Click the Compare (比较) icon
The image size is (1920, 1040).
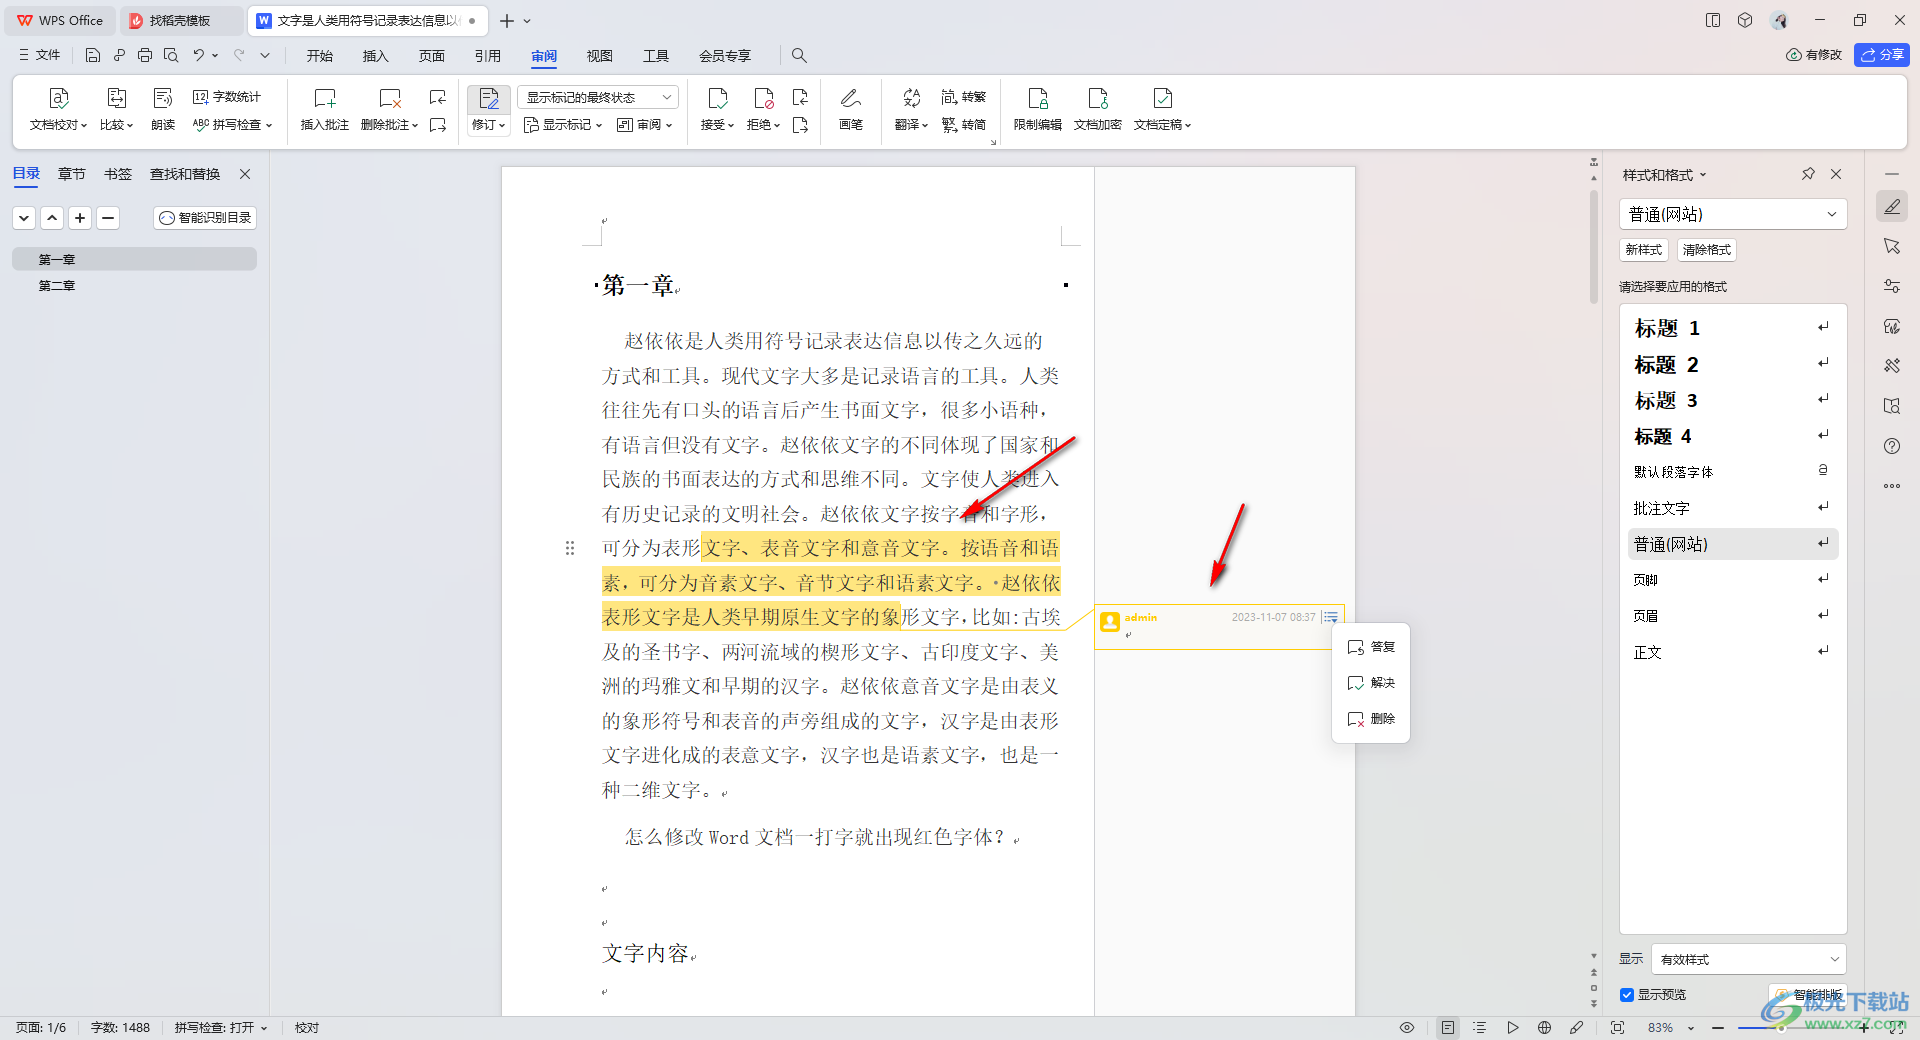tap(116, 98)
